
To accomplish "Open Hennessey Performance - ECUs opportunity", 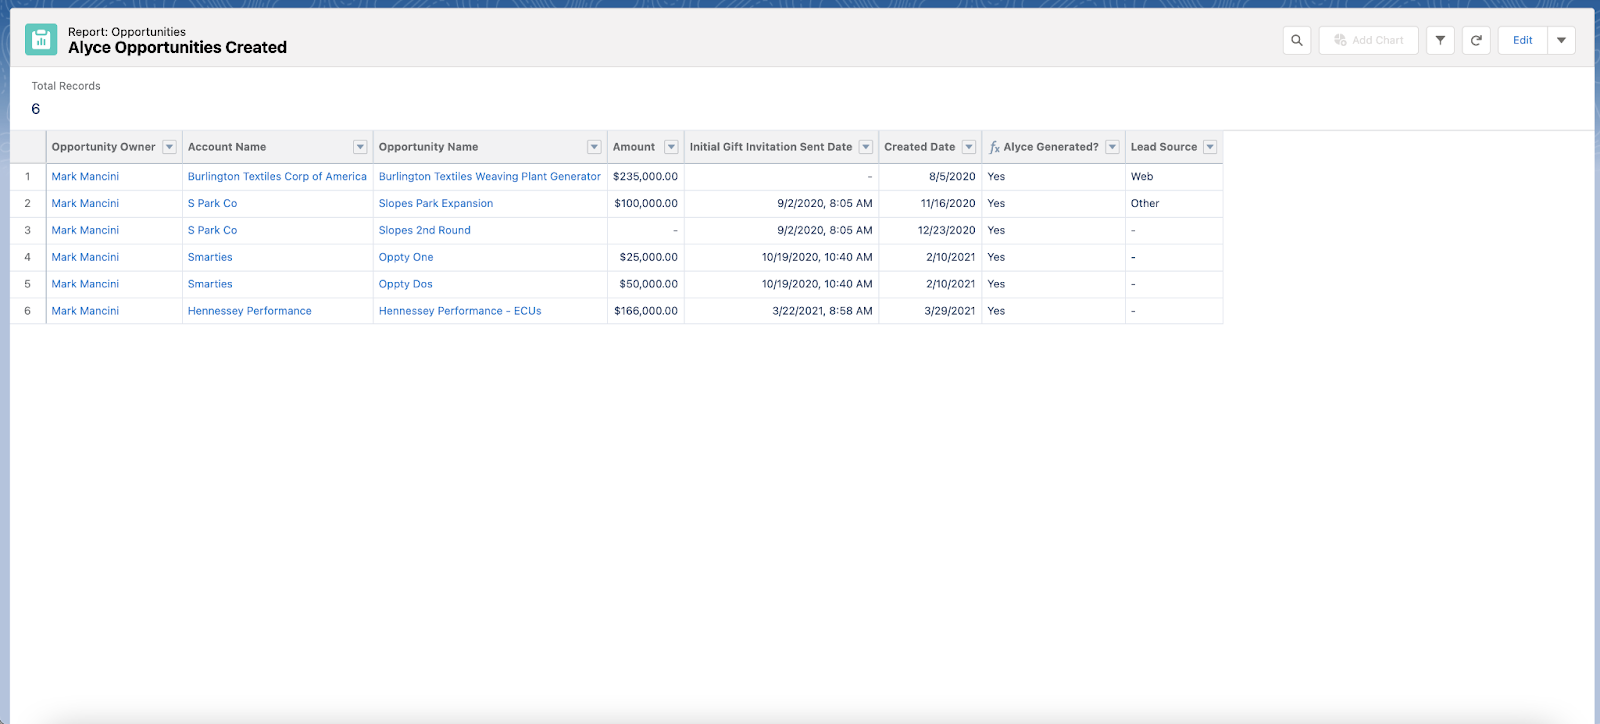I will 460,311.
